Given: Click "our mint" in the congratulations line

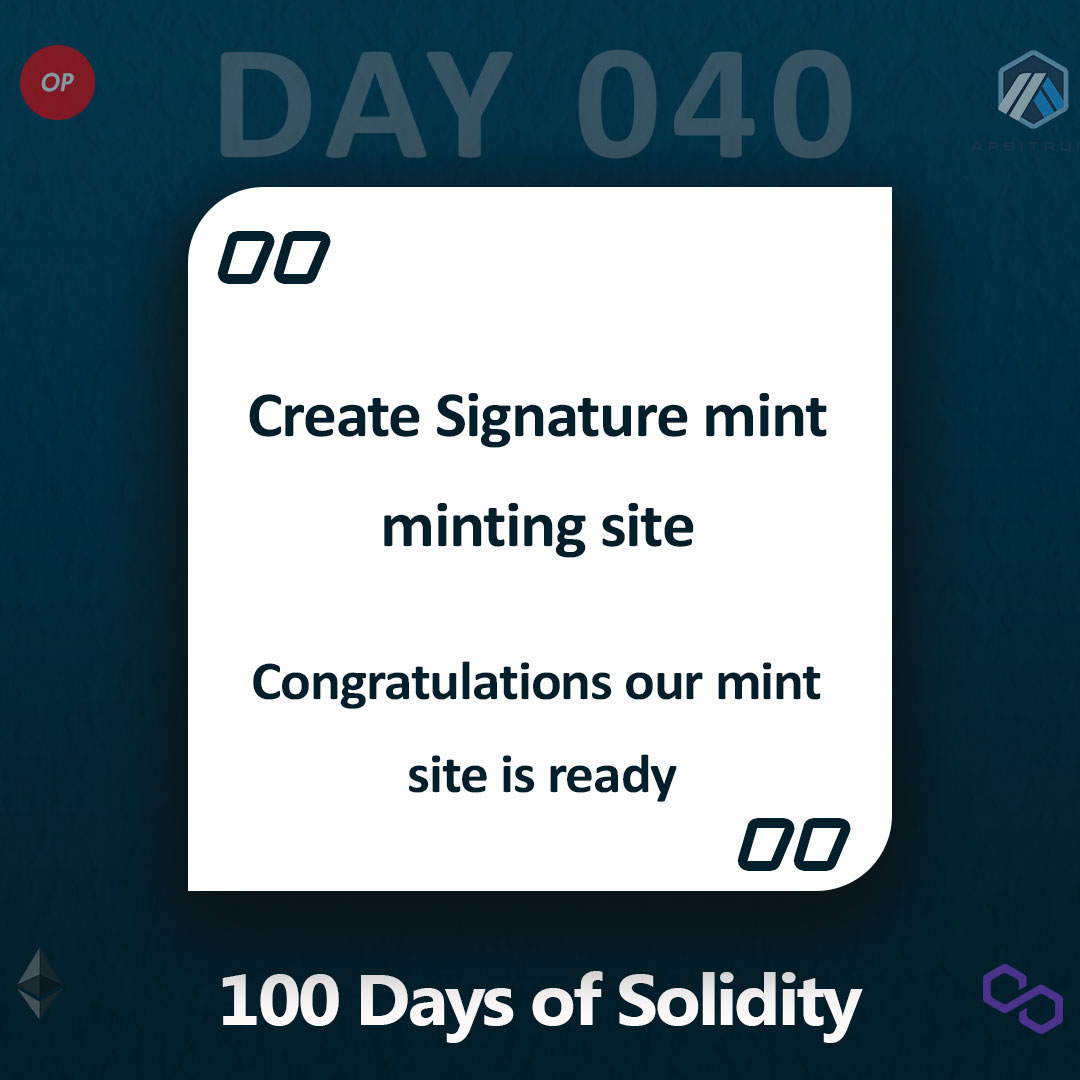Looking at the screenshot, I should tap(723, 683).
